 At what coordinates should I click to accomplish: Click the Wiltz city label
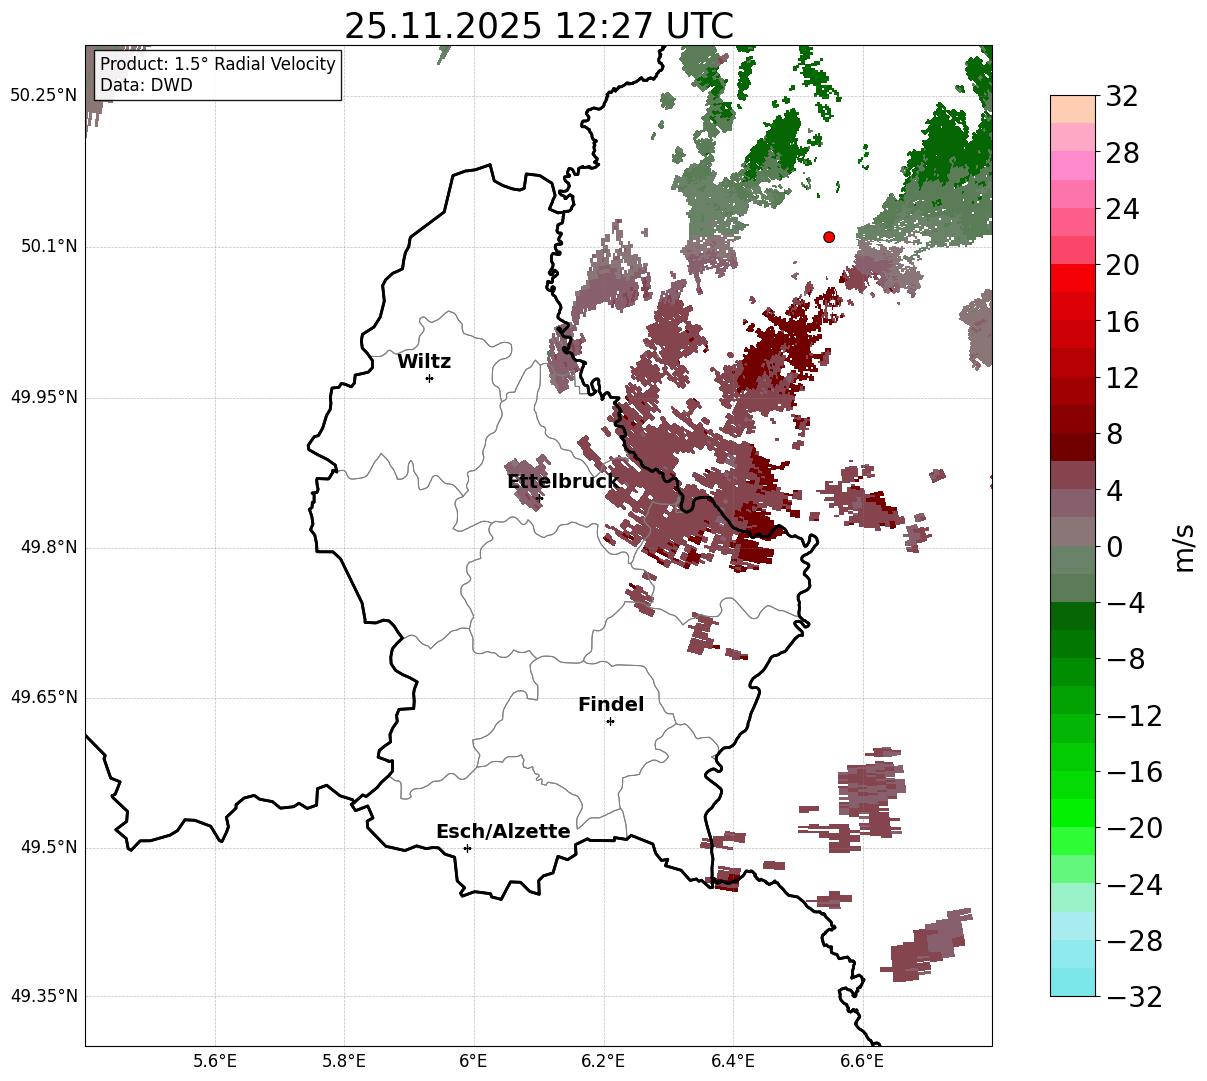coord(424,362)
